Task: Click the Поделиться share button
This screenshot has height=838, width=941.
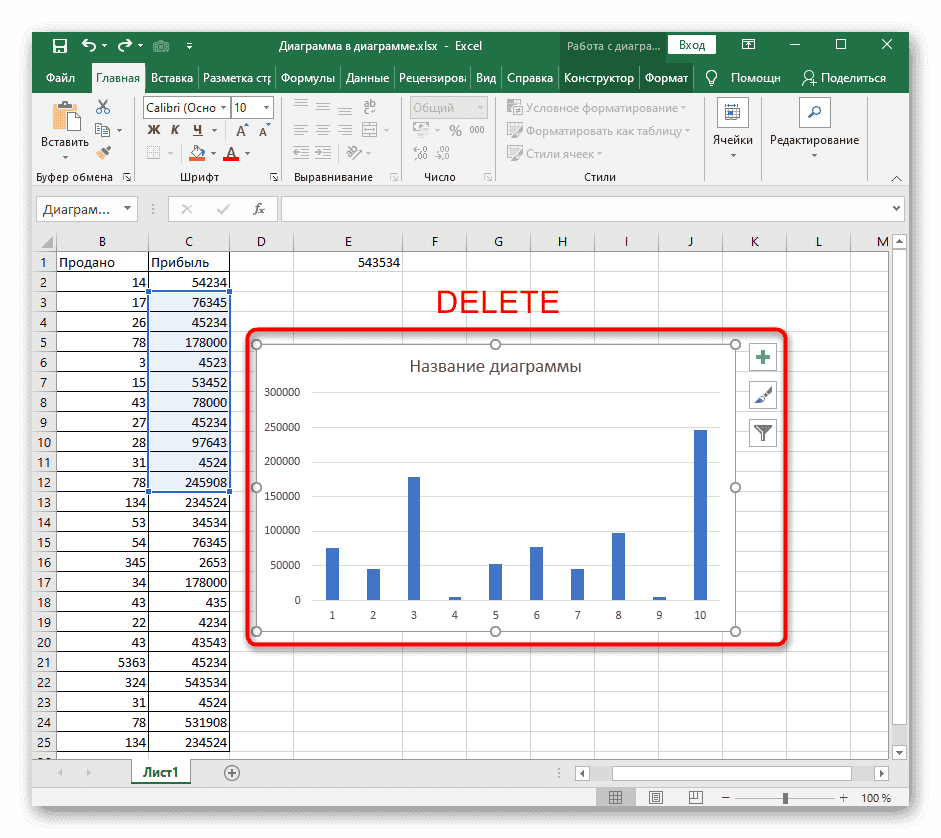Action: click(843, 78)
